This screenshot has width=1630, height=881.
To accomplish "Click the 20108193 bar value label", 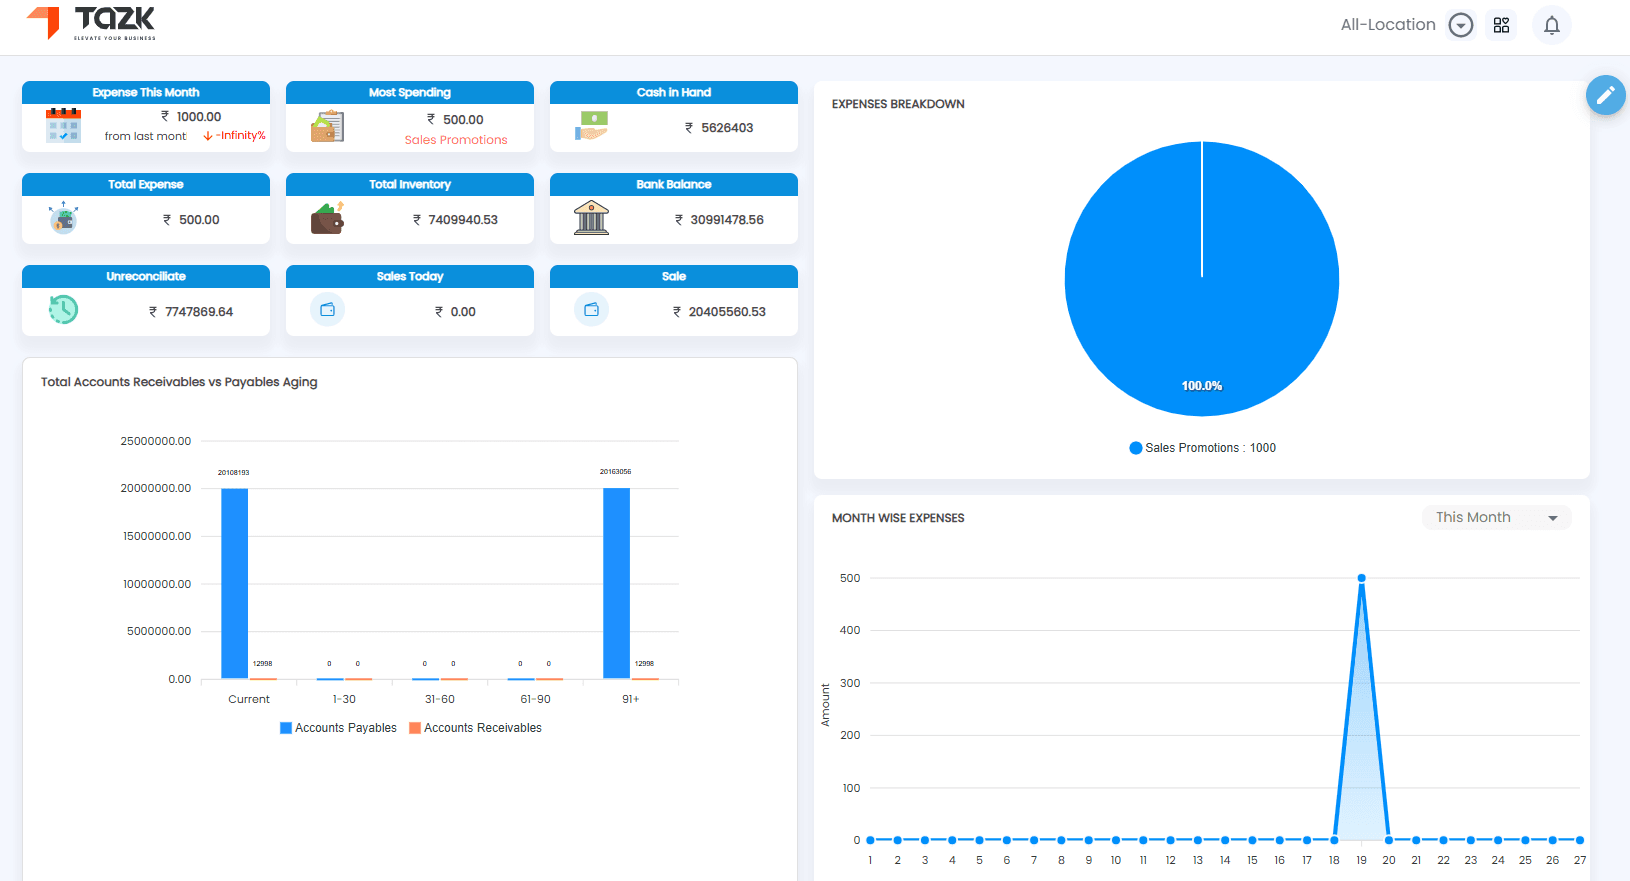I will (x=234, y=473).
